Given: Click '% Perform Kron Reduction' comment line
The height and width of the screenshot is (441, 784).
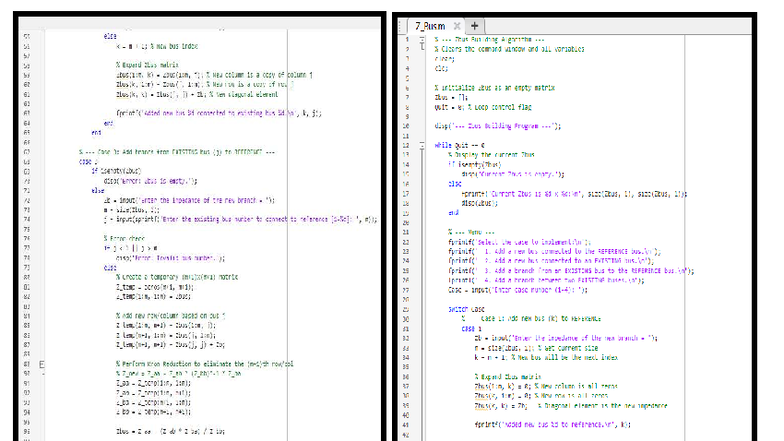Looking at the screenshot, I should (x=204, y=364).
